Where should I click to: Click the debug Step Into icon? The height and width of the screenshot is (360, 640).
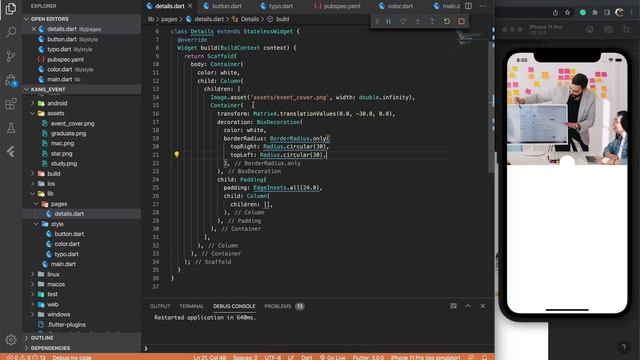point(418,21)
